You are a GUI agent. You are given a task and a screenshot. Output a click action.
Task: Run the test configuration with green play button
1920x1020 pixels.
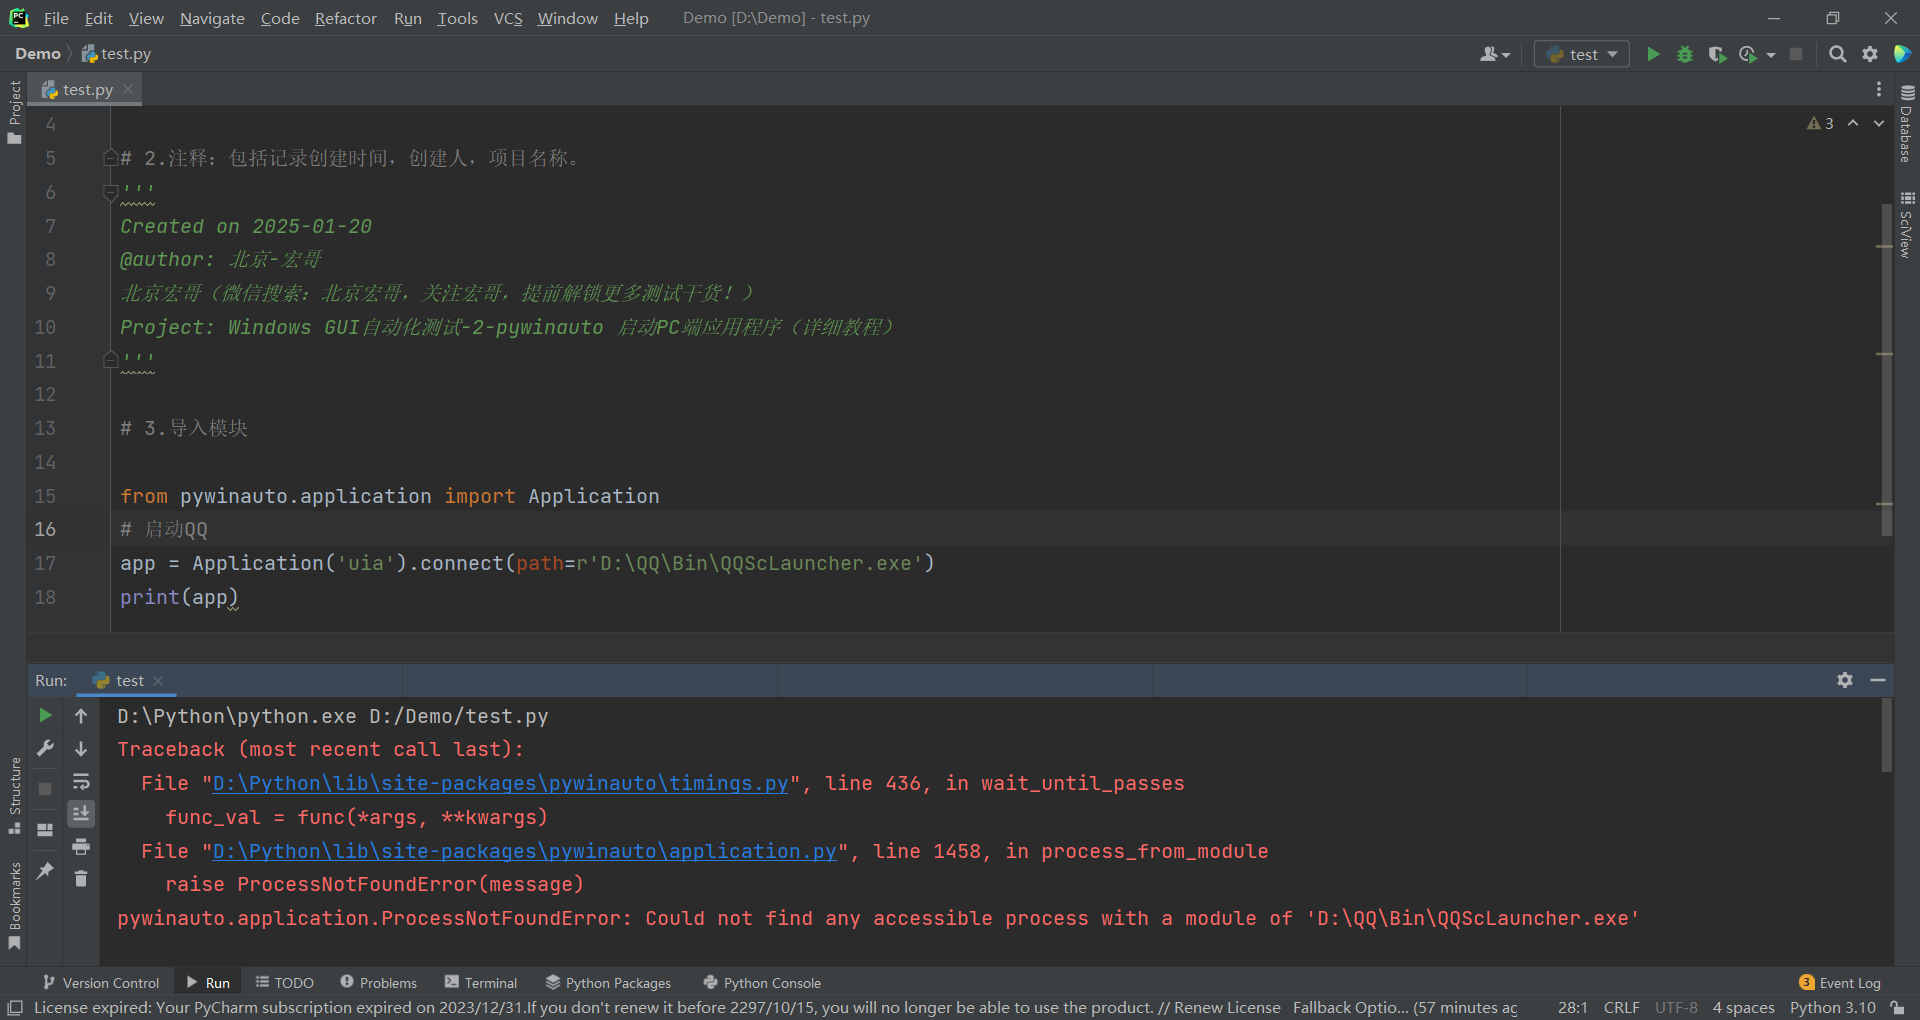click(x=1653, y=54)
